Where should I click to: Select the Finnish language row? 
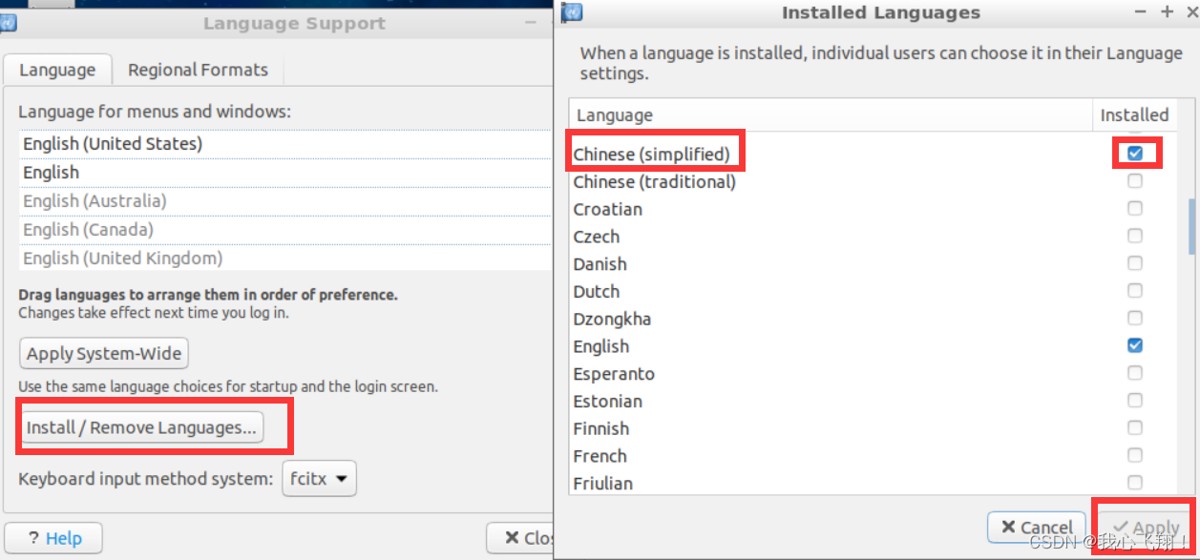pos(872,428)
